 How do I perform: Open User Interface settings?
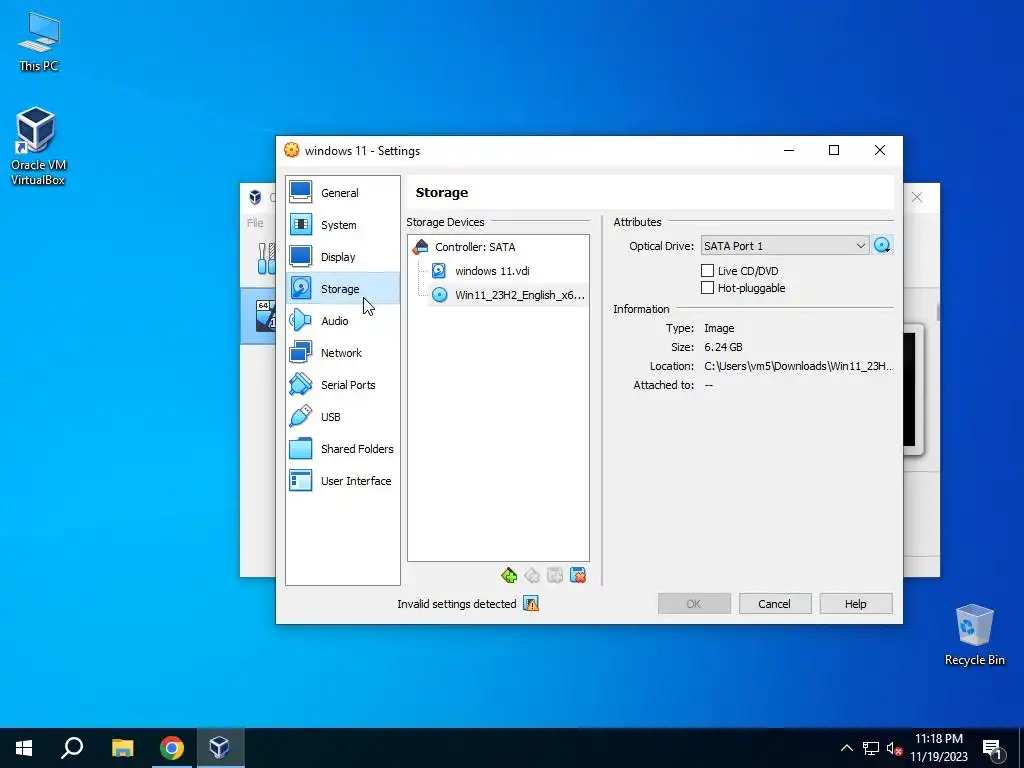click(x=342, y=481)
